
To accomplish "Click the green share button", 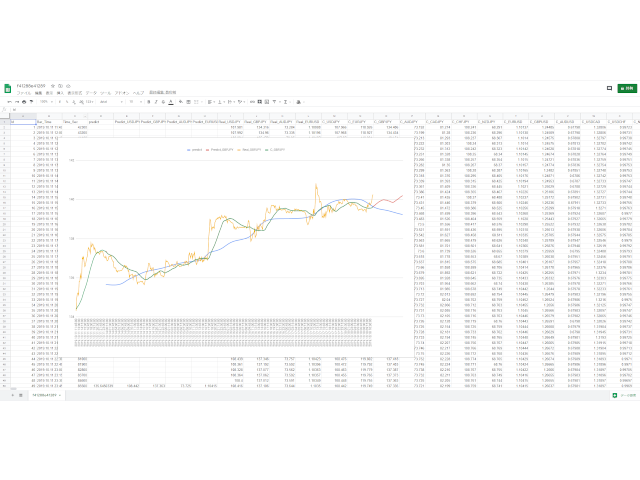I will pos(627,88).
